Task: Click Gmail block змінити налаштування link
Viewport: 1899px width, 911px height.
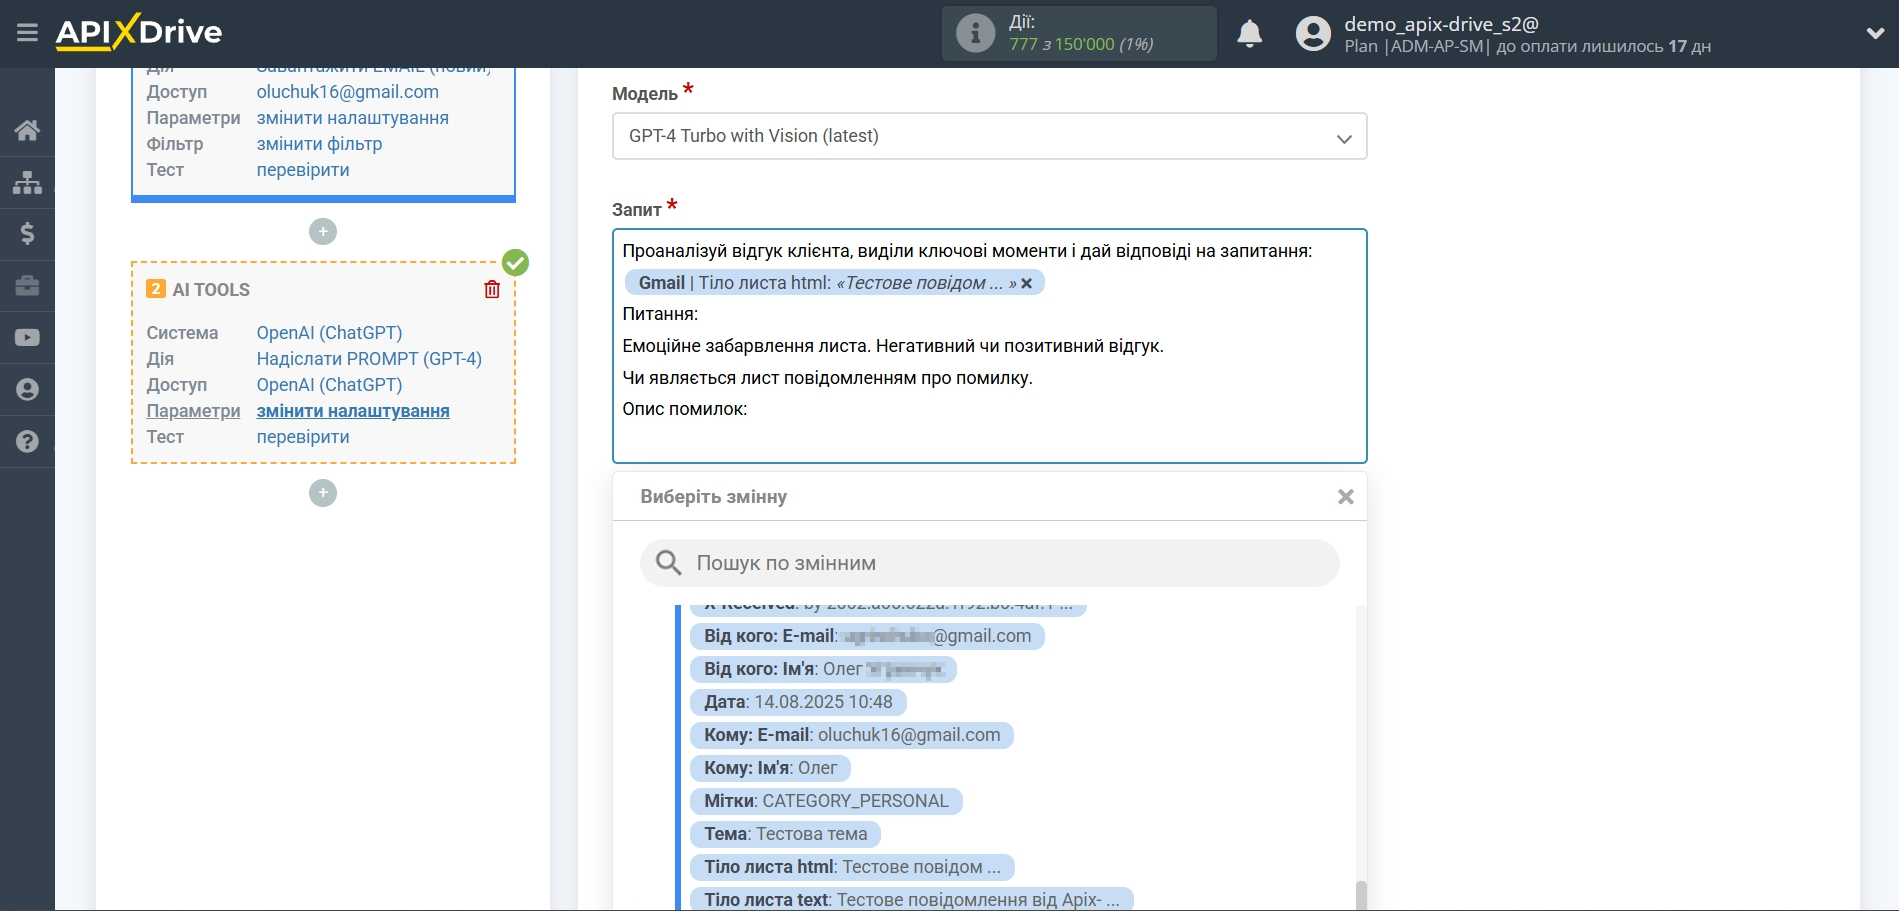Action: 352,118
